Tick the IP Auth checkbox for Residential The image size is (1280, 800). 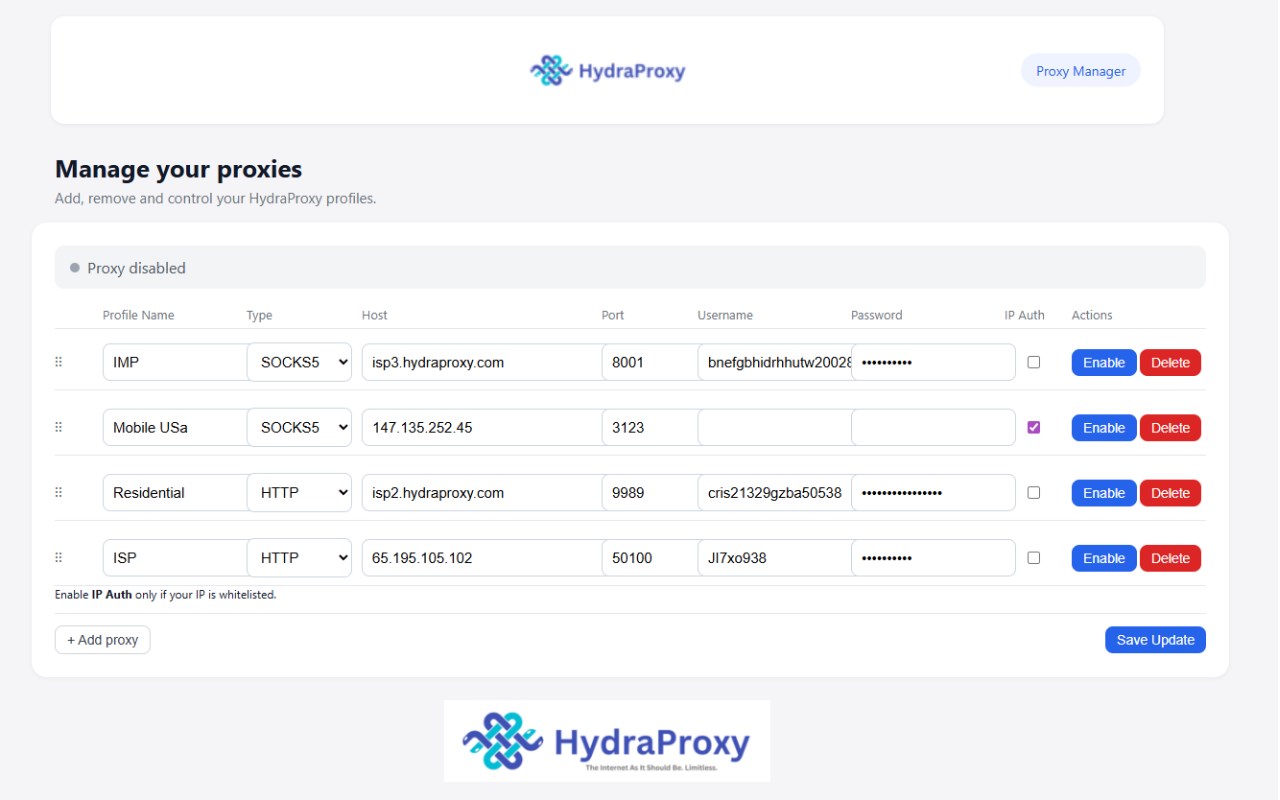click(1034, 492)
